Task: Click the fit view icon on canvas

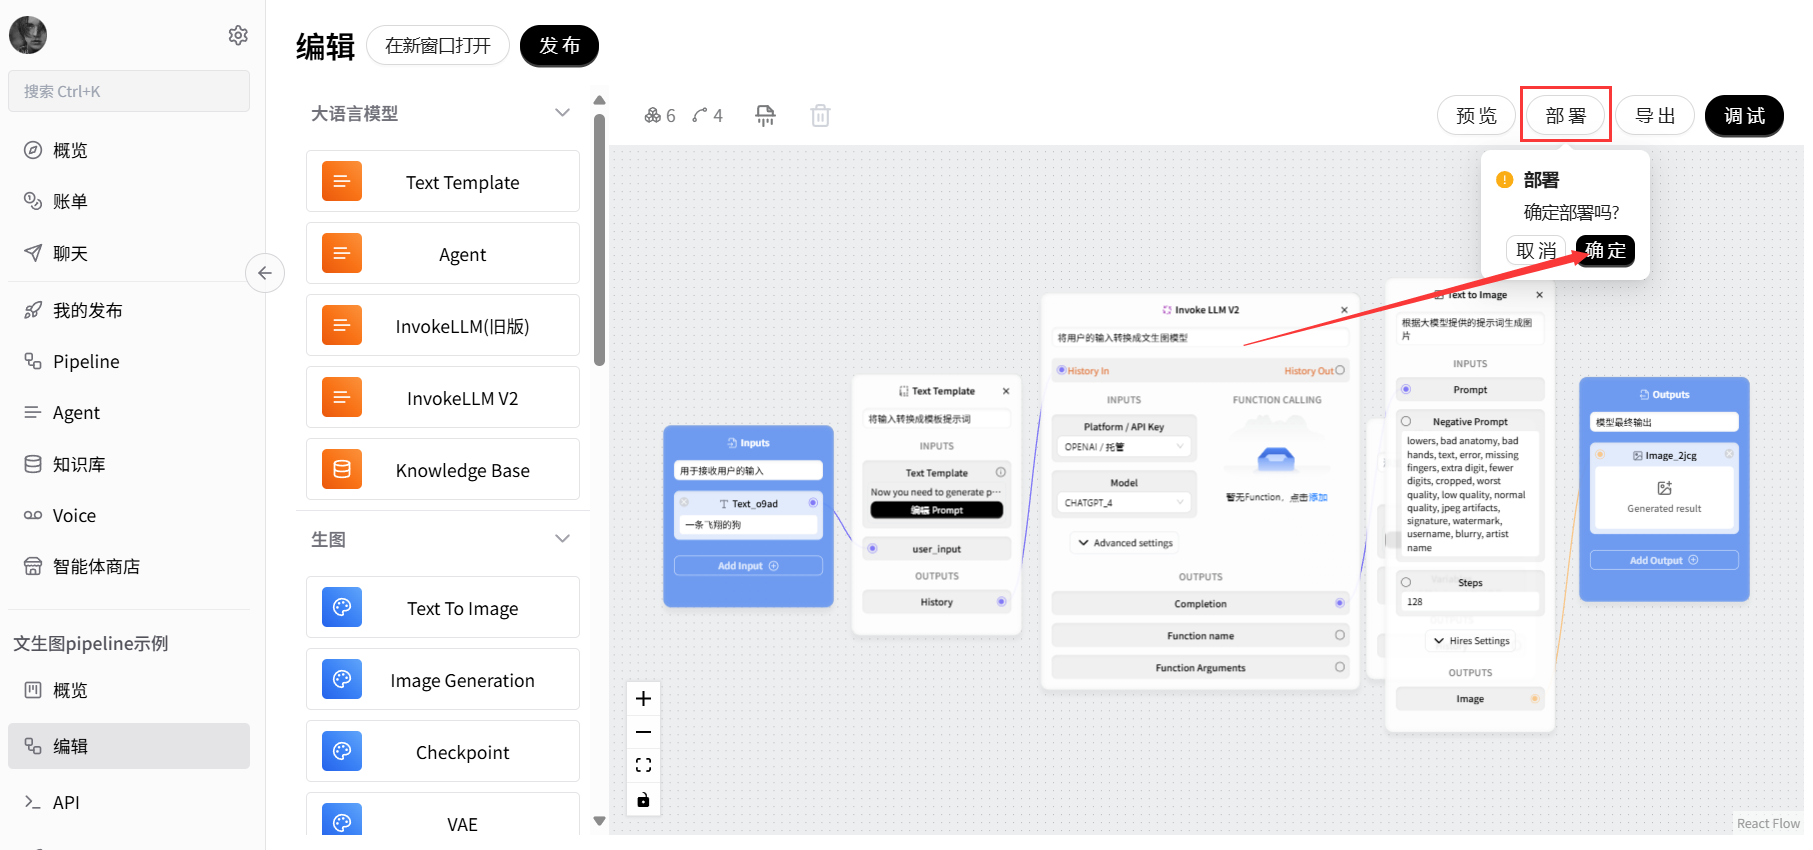Action: 643,765
